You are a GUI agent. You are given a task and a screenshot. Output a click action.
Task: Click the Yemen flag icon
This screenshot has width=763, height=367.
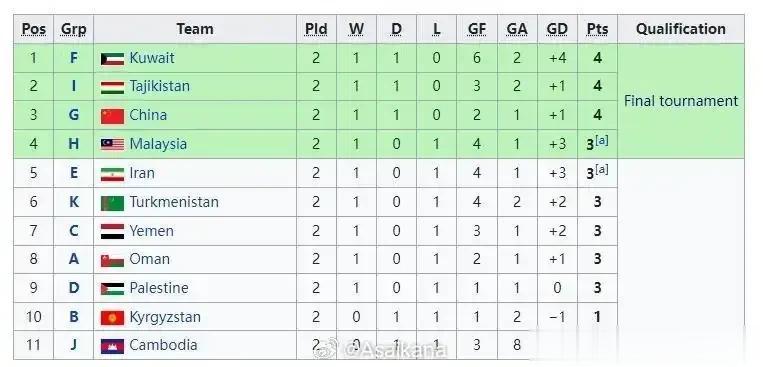112,232
